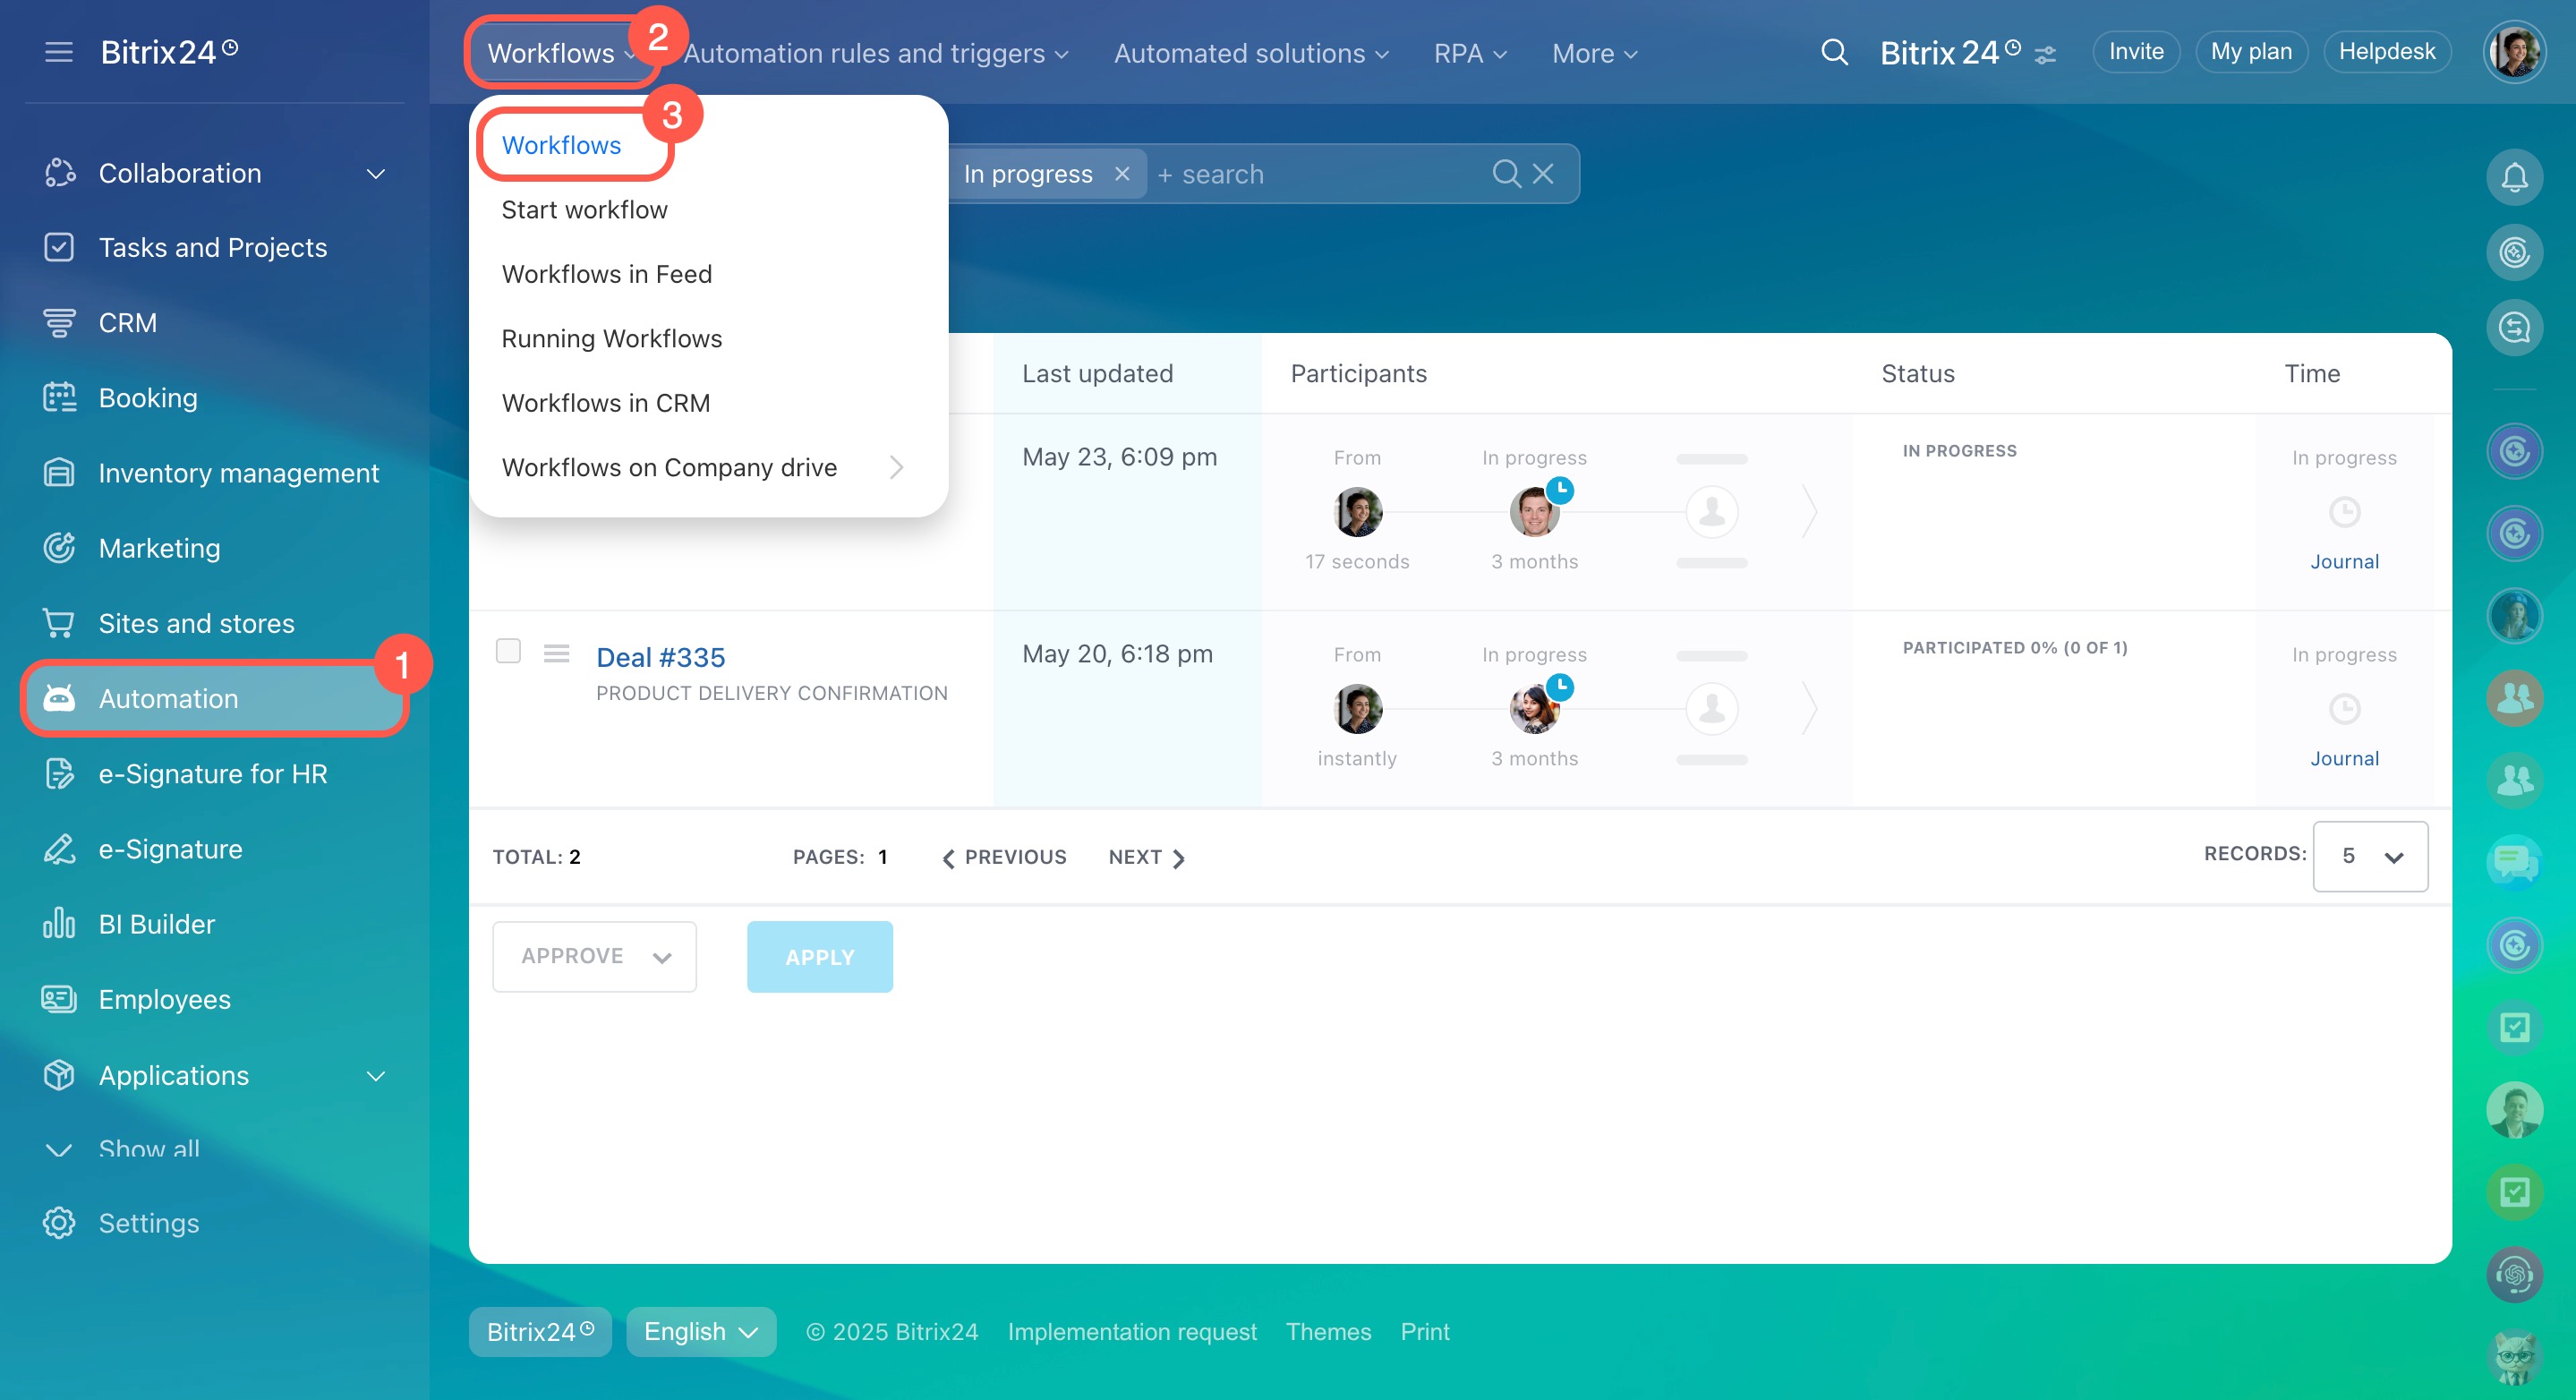Select the Deal #335 row checkbox
The image size is (2576, 1400).
[508, 651]
